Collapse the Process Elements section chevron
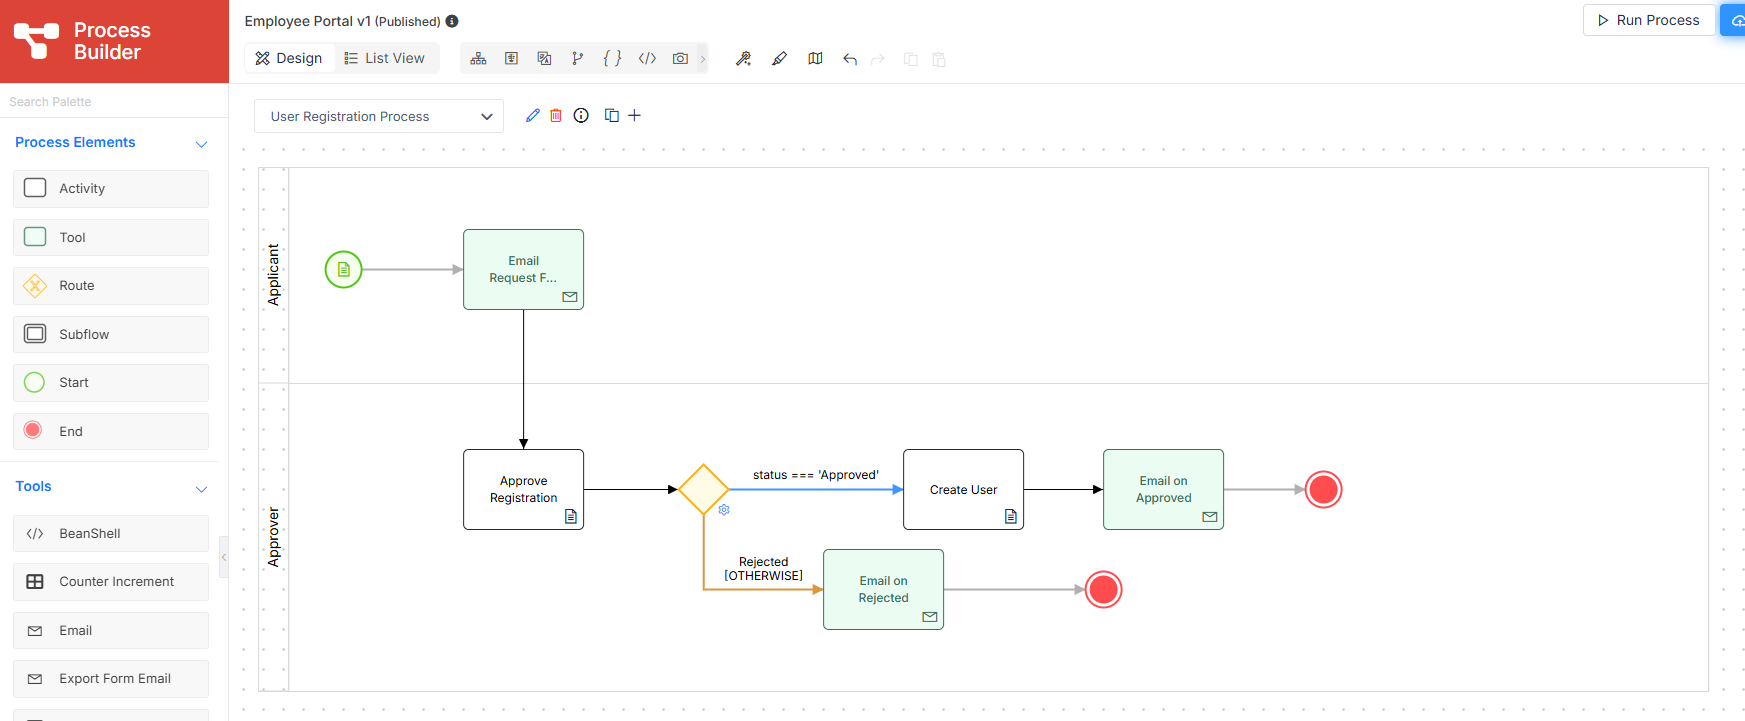Screen dimensions: 1745x721 tap(201, 144)
